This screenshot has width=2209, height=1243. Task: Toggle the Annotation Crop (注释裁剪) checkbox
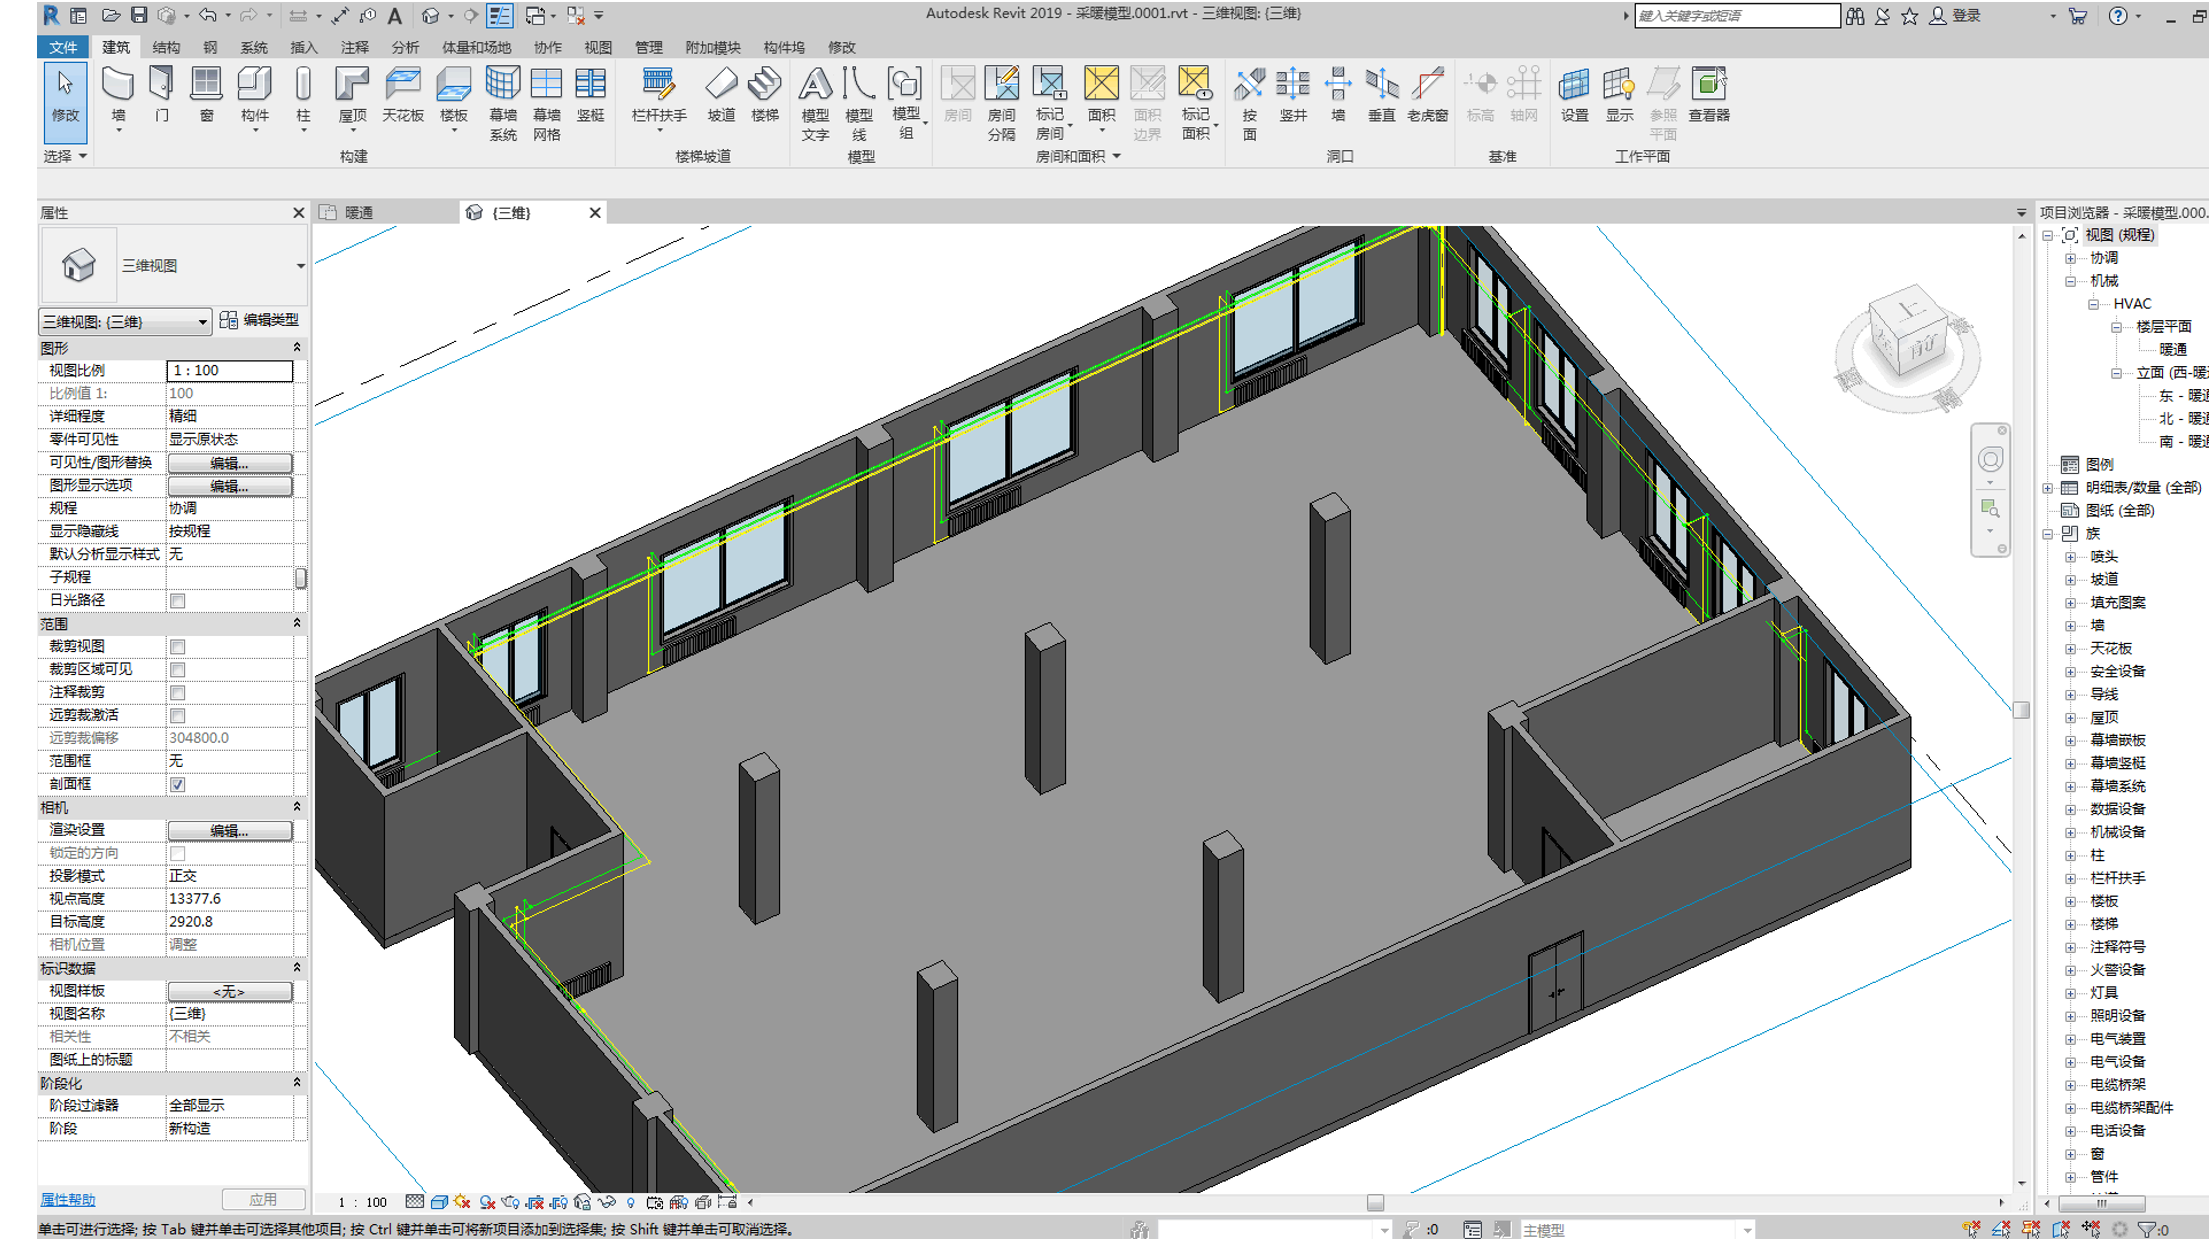177,693
